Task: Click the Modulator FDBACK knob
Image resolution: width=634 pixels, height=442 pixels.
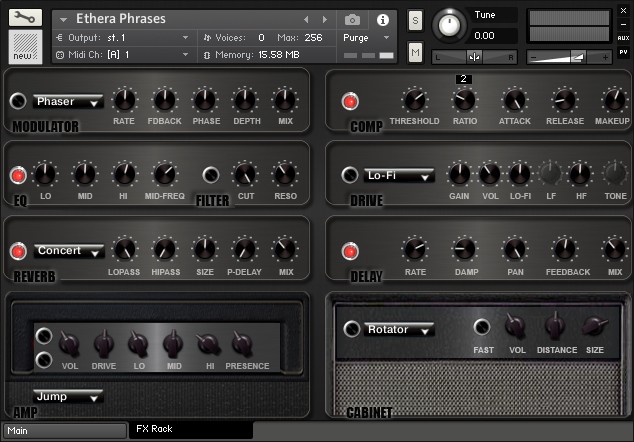Action: pyautogui.click(x=165, y=100)
